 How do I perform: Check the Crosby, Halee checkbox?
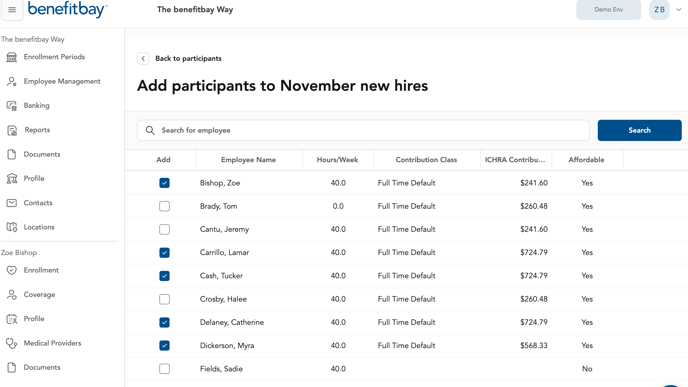click(165, 299)
